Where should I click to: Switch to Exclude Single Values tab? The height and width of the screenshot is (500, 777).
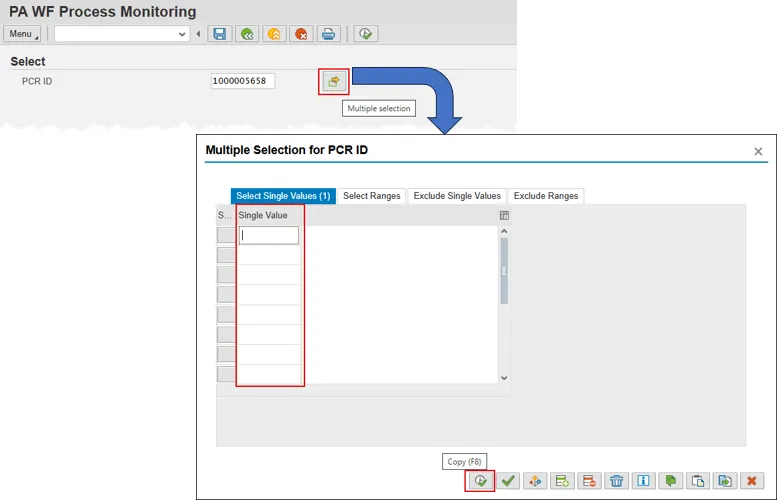(x=457, y=196)
